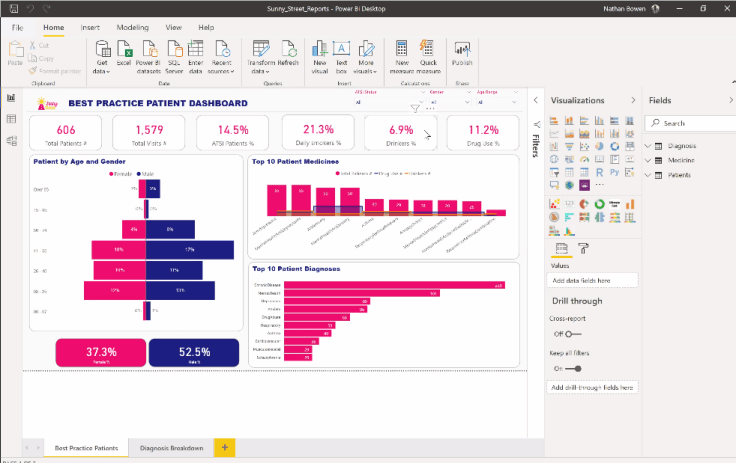The height and width of the screenshot is (463, 736).
Task: Insert a New visual
Action: (x=320, y=55)
